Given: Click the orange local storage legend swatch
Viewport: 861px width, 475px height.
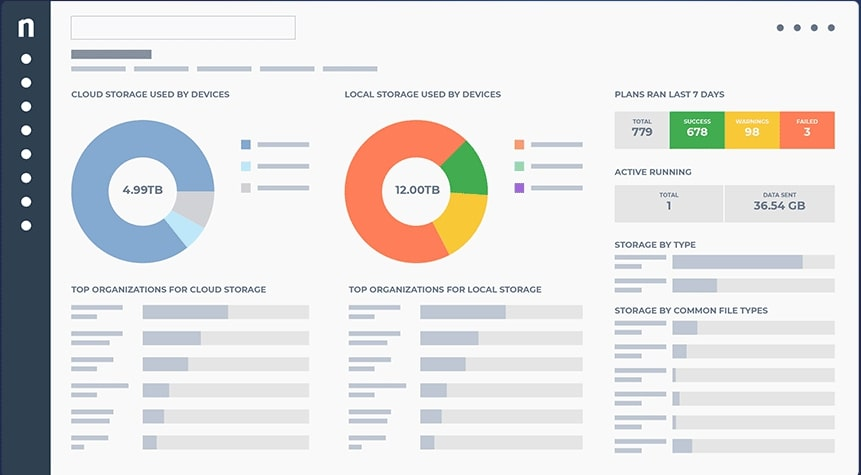Looking at the screenshot, I should 519,144.
